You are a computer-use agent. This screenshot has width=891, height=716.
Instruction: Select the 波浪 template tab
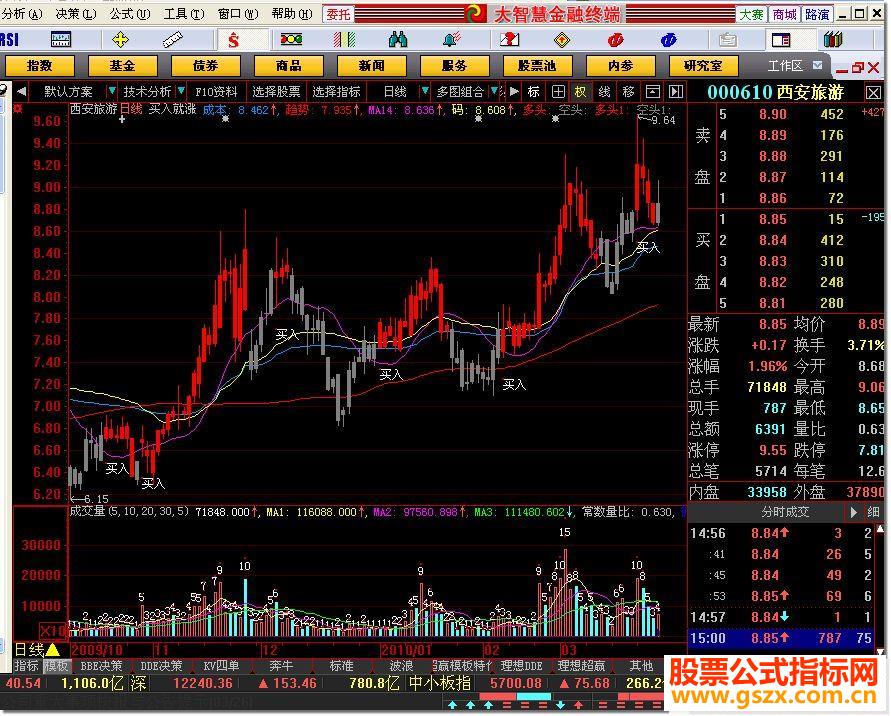click(x=401, y=665)
